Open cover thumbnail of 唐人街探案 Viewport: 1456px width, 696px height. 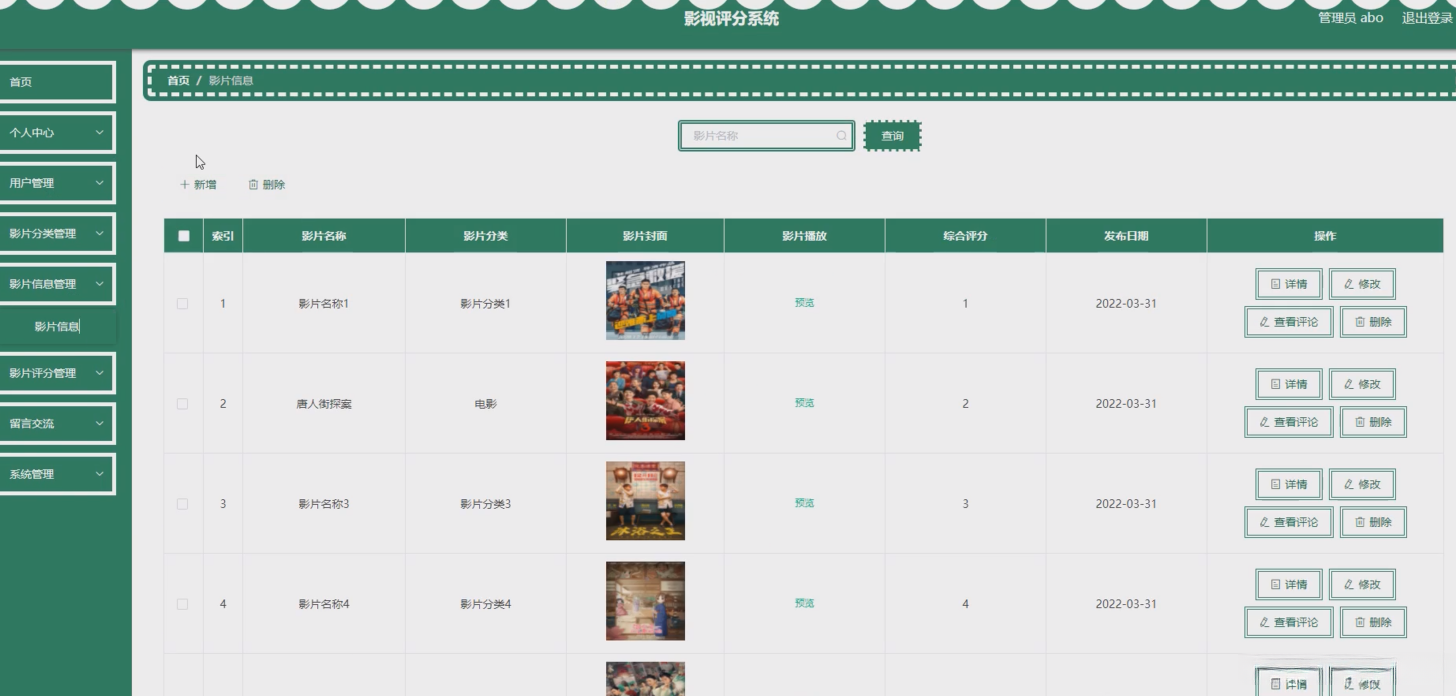click(645, 401)
